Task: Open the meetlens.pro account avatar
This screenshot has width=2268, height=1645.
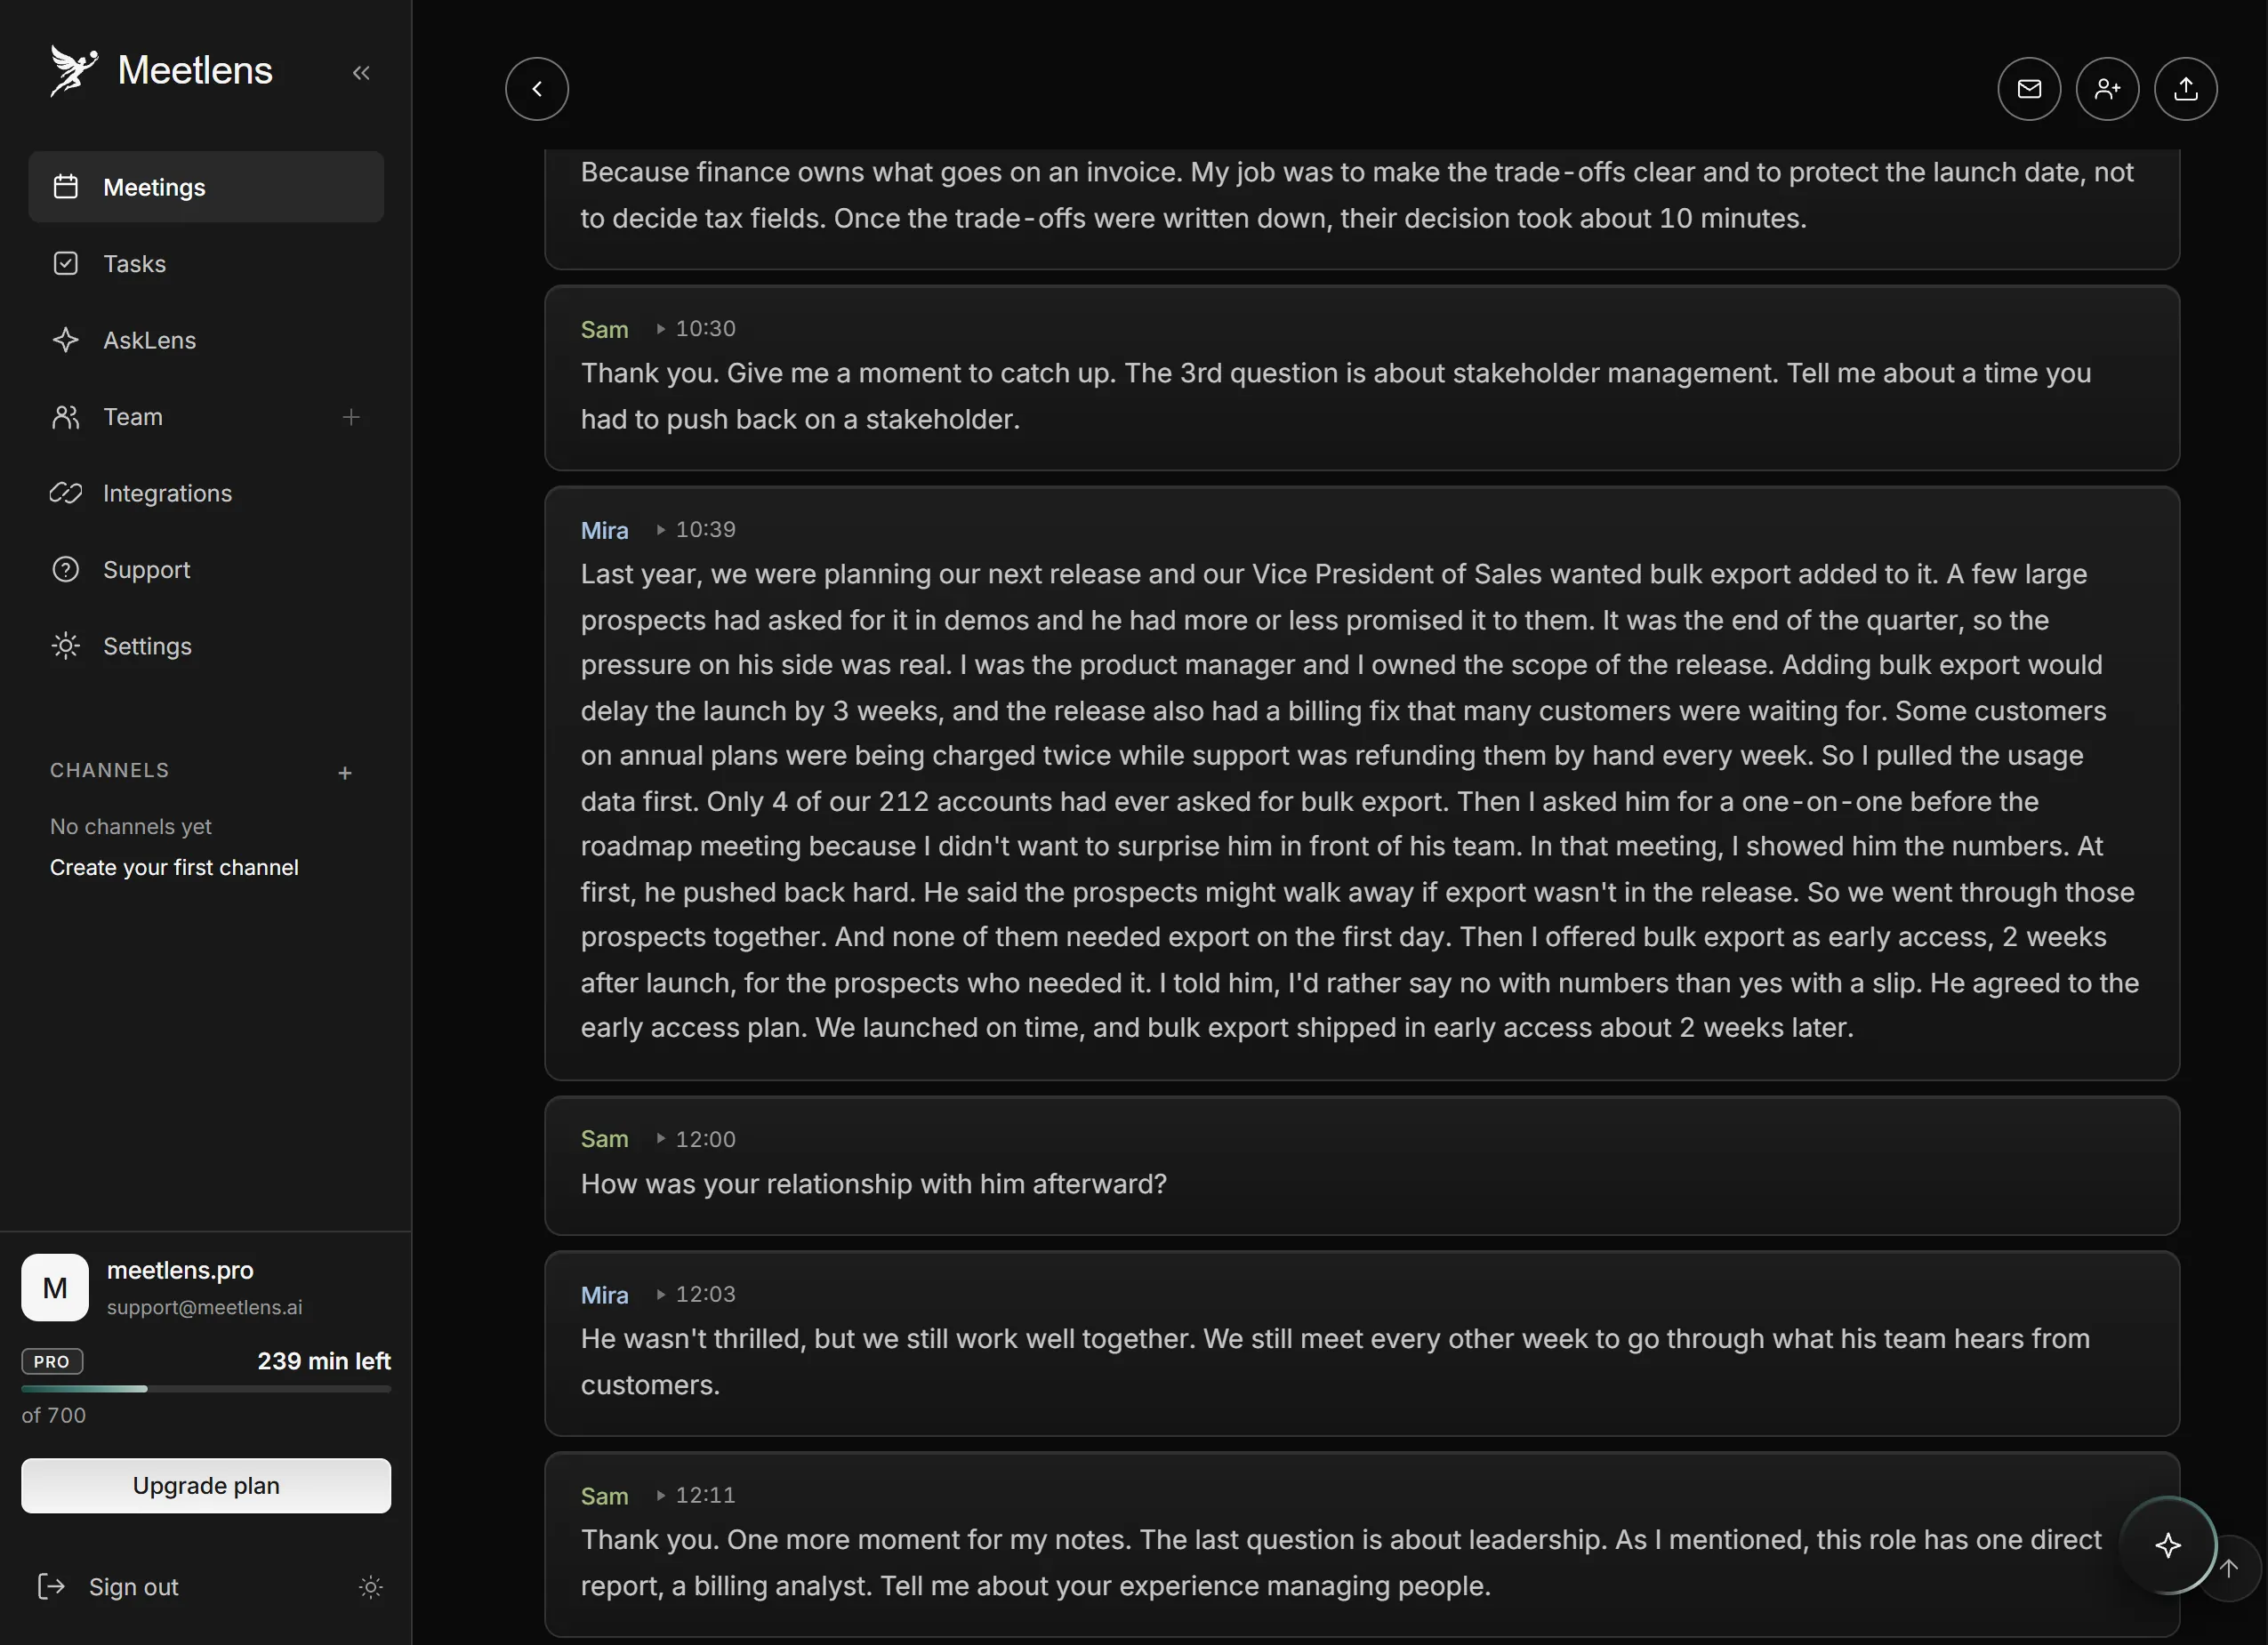Action: pos(55,1287)
